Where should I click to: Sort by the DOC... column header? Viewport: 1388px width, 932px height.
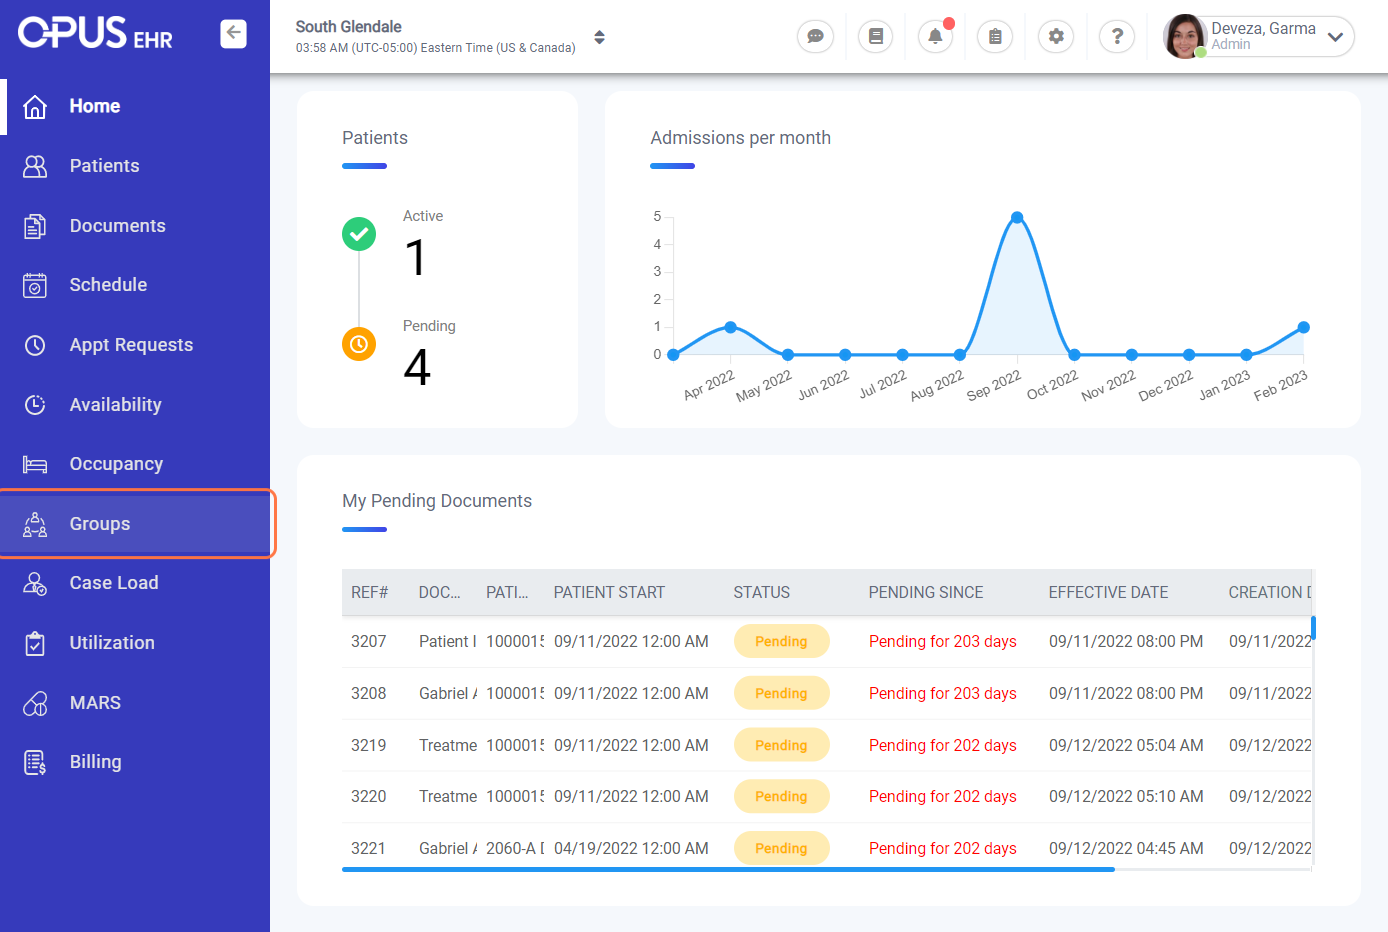(x=440, y=593)
